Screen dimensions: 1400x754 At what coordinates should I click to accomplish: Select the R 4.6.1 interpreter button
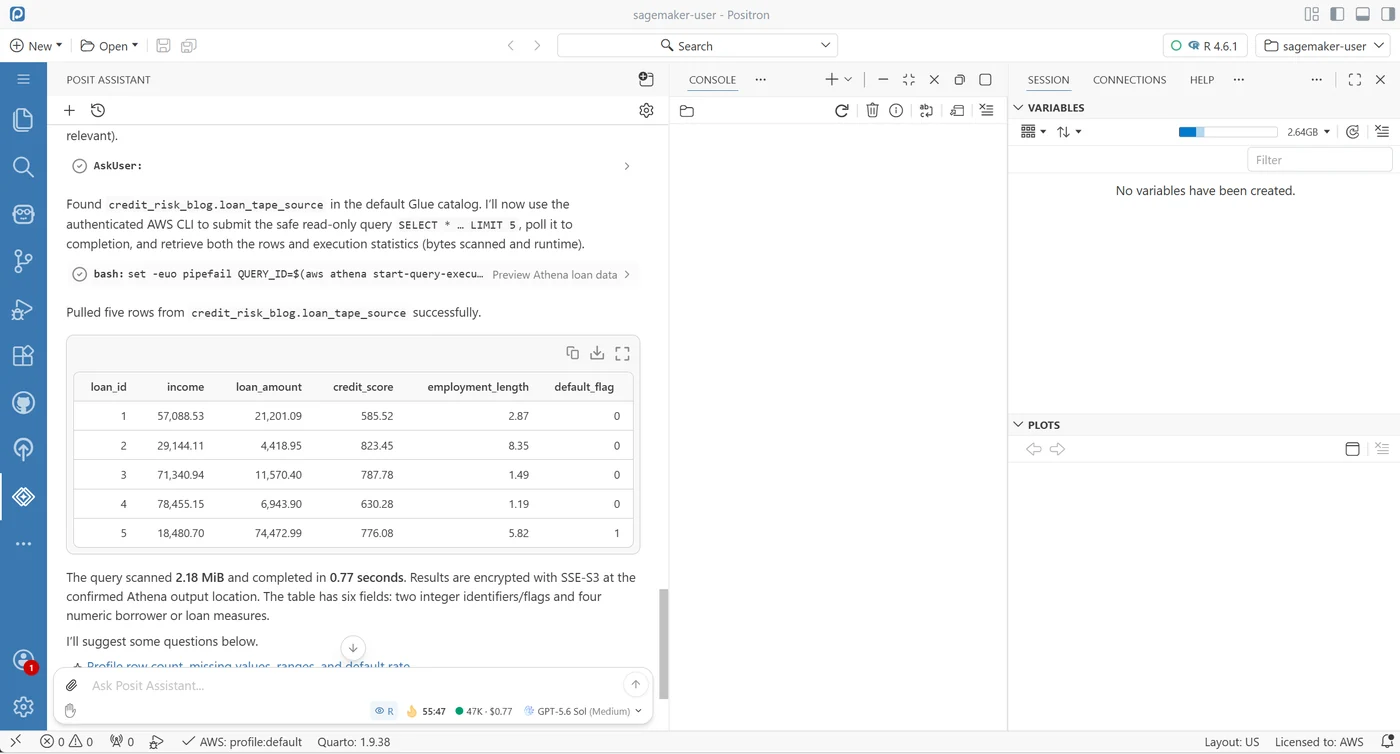(1207, 46)
